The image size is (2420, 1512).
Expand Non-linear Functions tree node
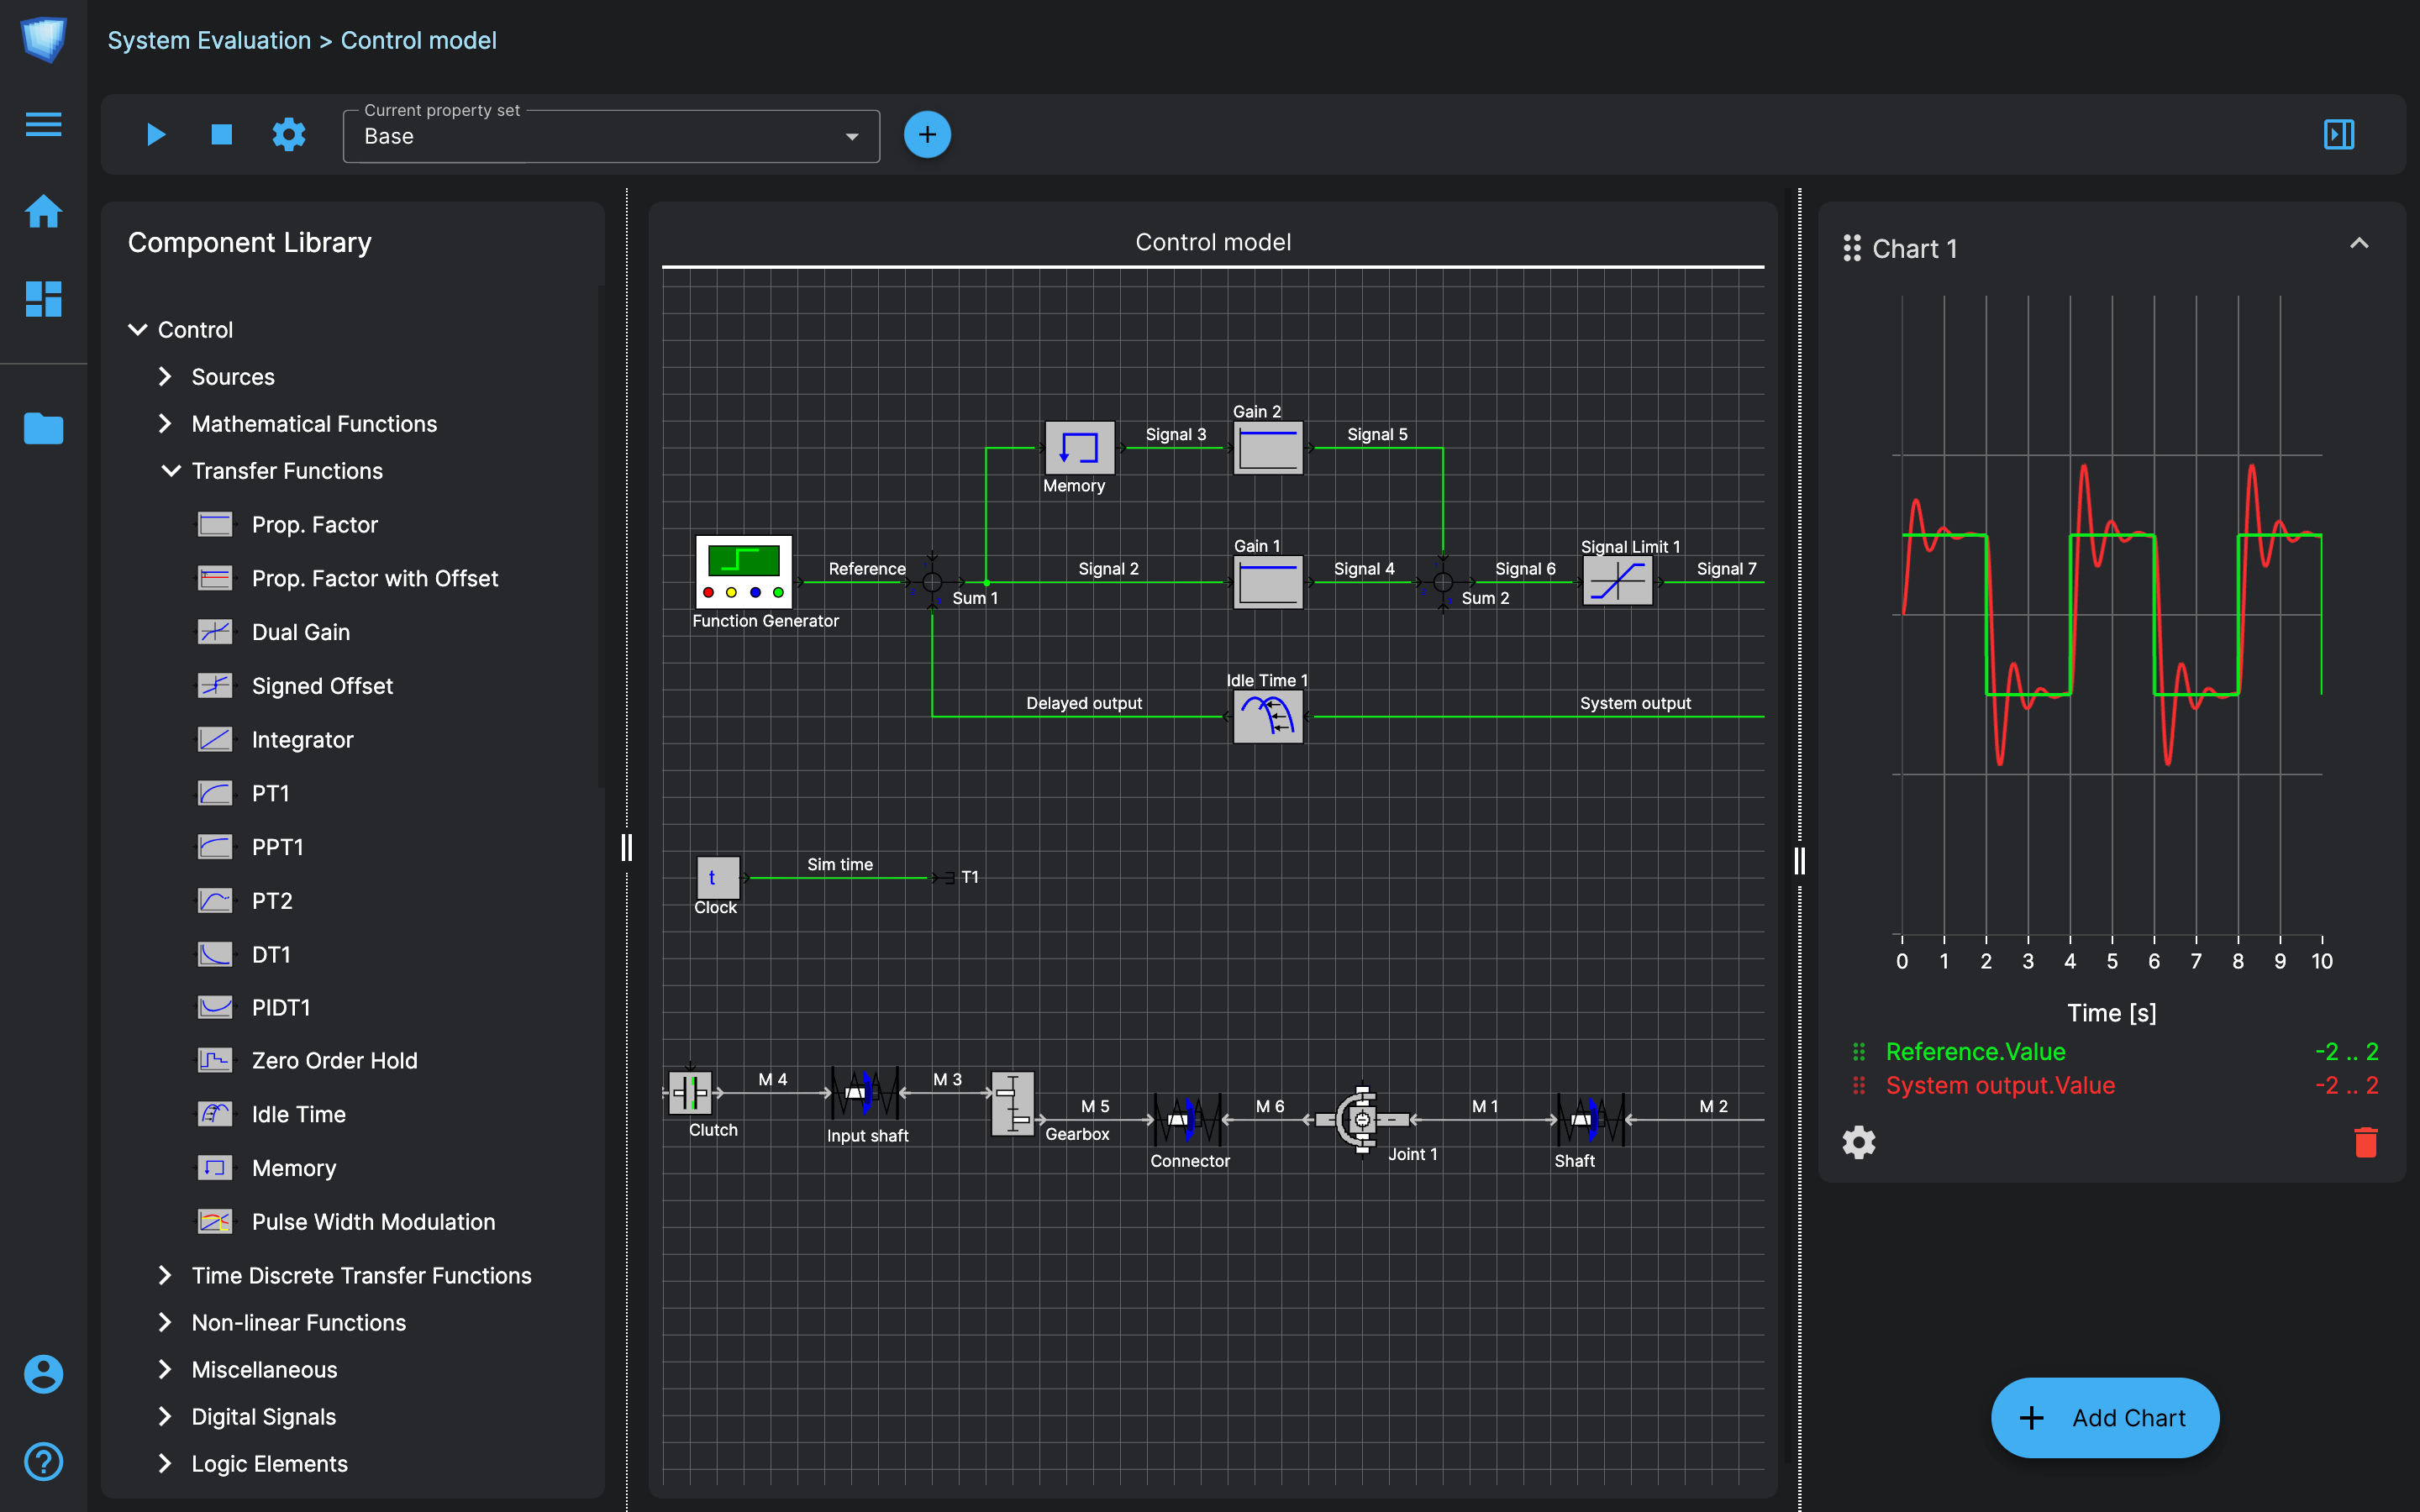(x=166, y=1322)
